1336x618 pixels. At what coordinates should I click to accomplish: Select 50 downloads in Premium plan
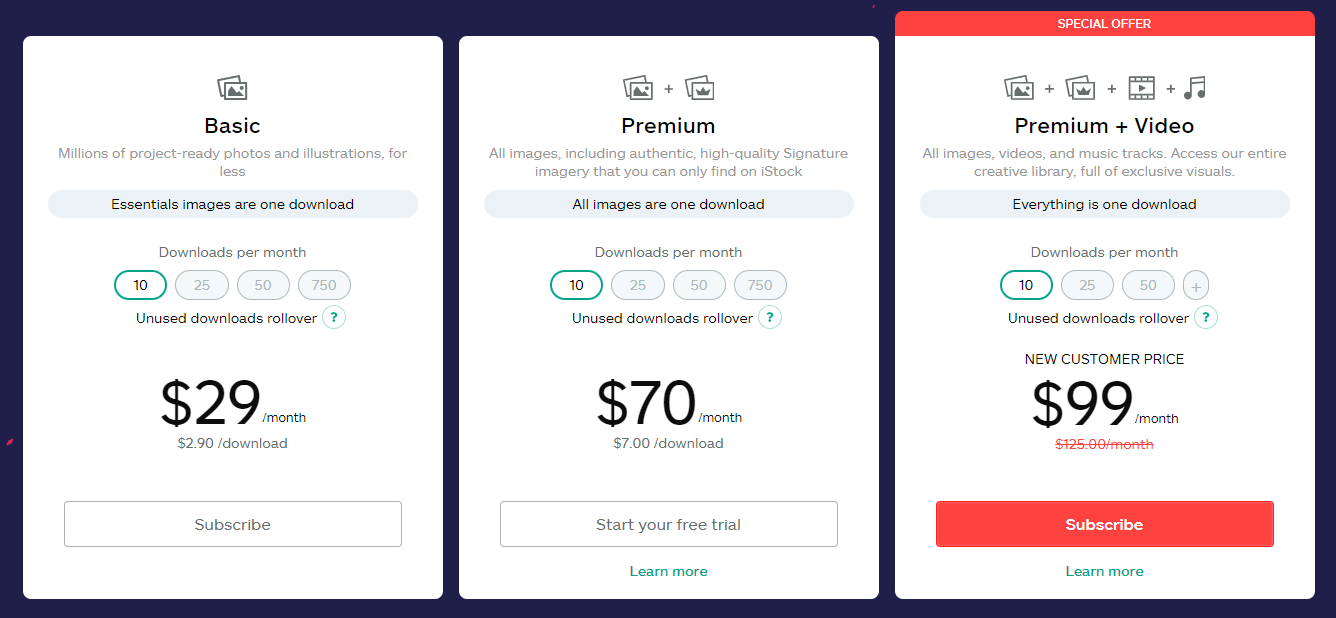699,285
